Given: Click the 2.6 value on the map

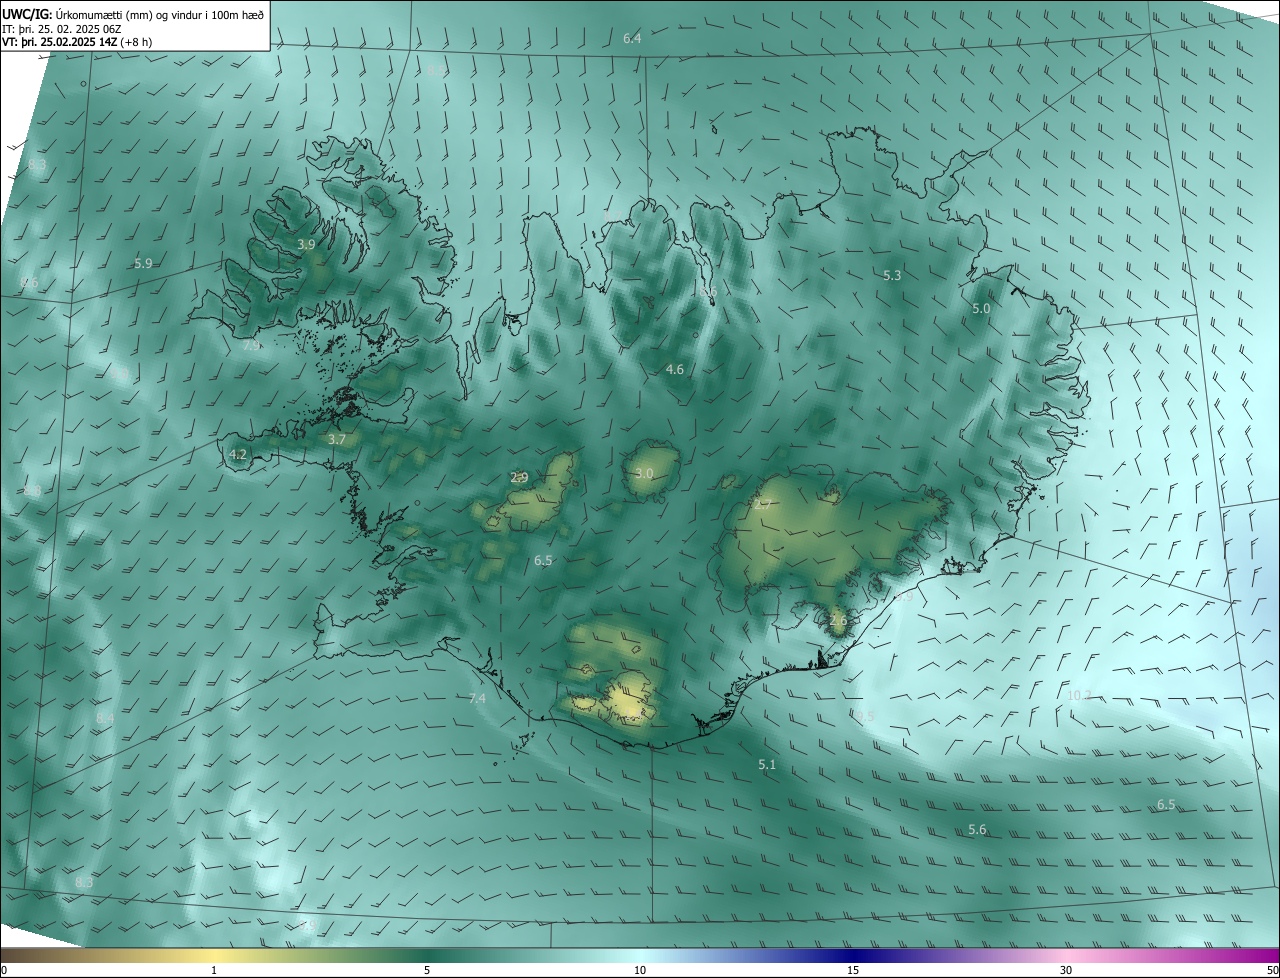Looking at the screenshot, I should click(x=838, y=620).
